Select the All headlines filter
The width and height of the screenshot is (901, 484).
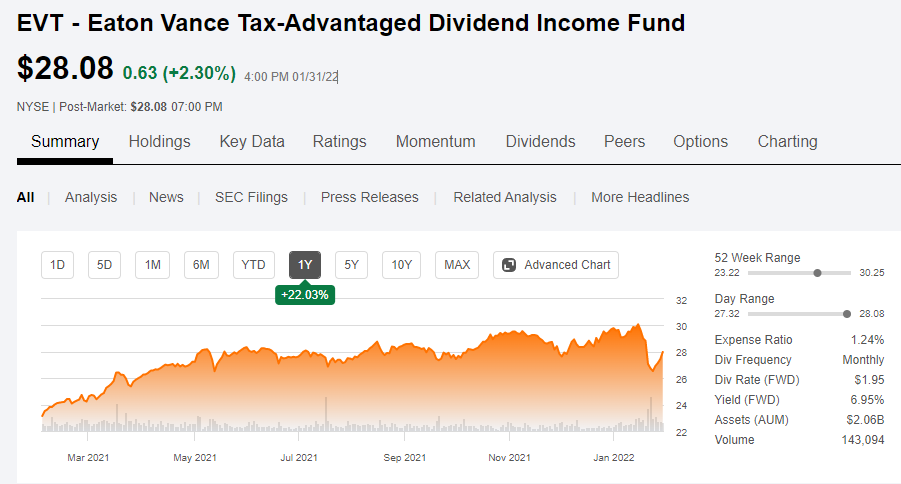click(25, 197)
